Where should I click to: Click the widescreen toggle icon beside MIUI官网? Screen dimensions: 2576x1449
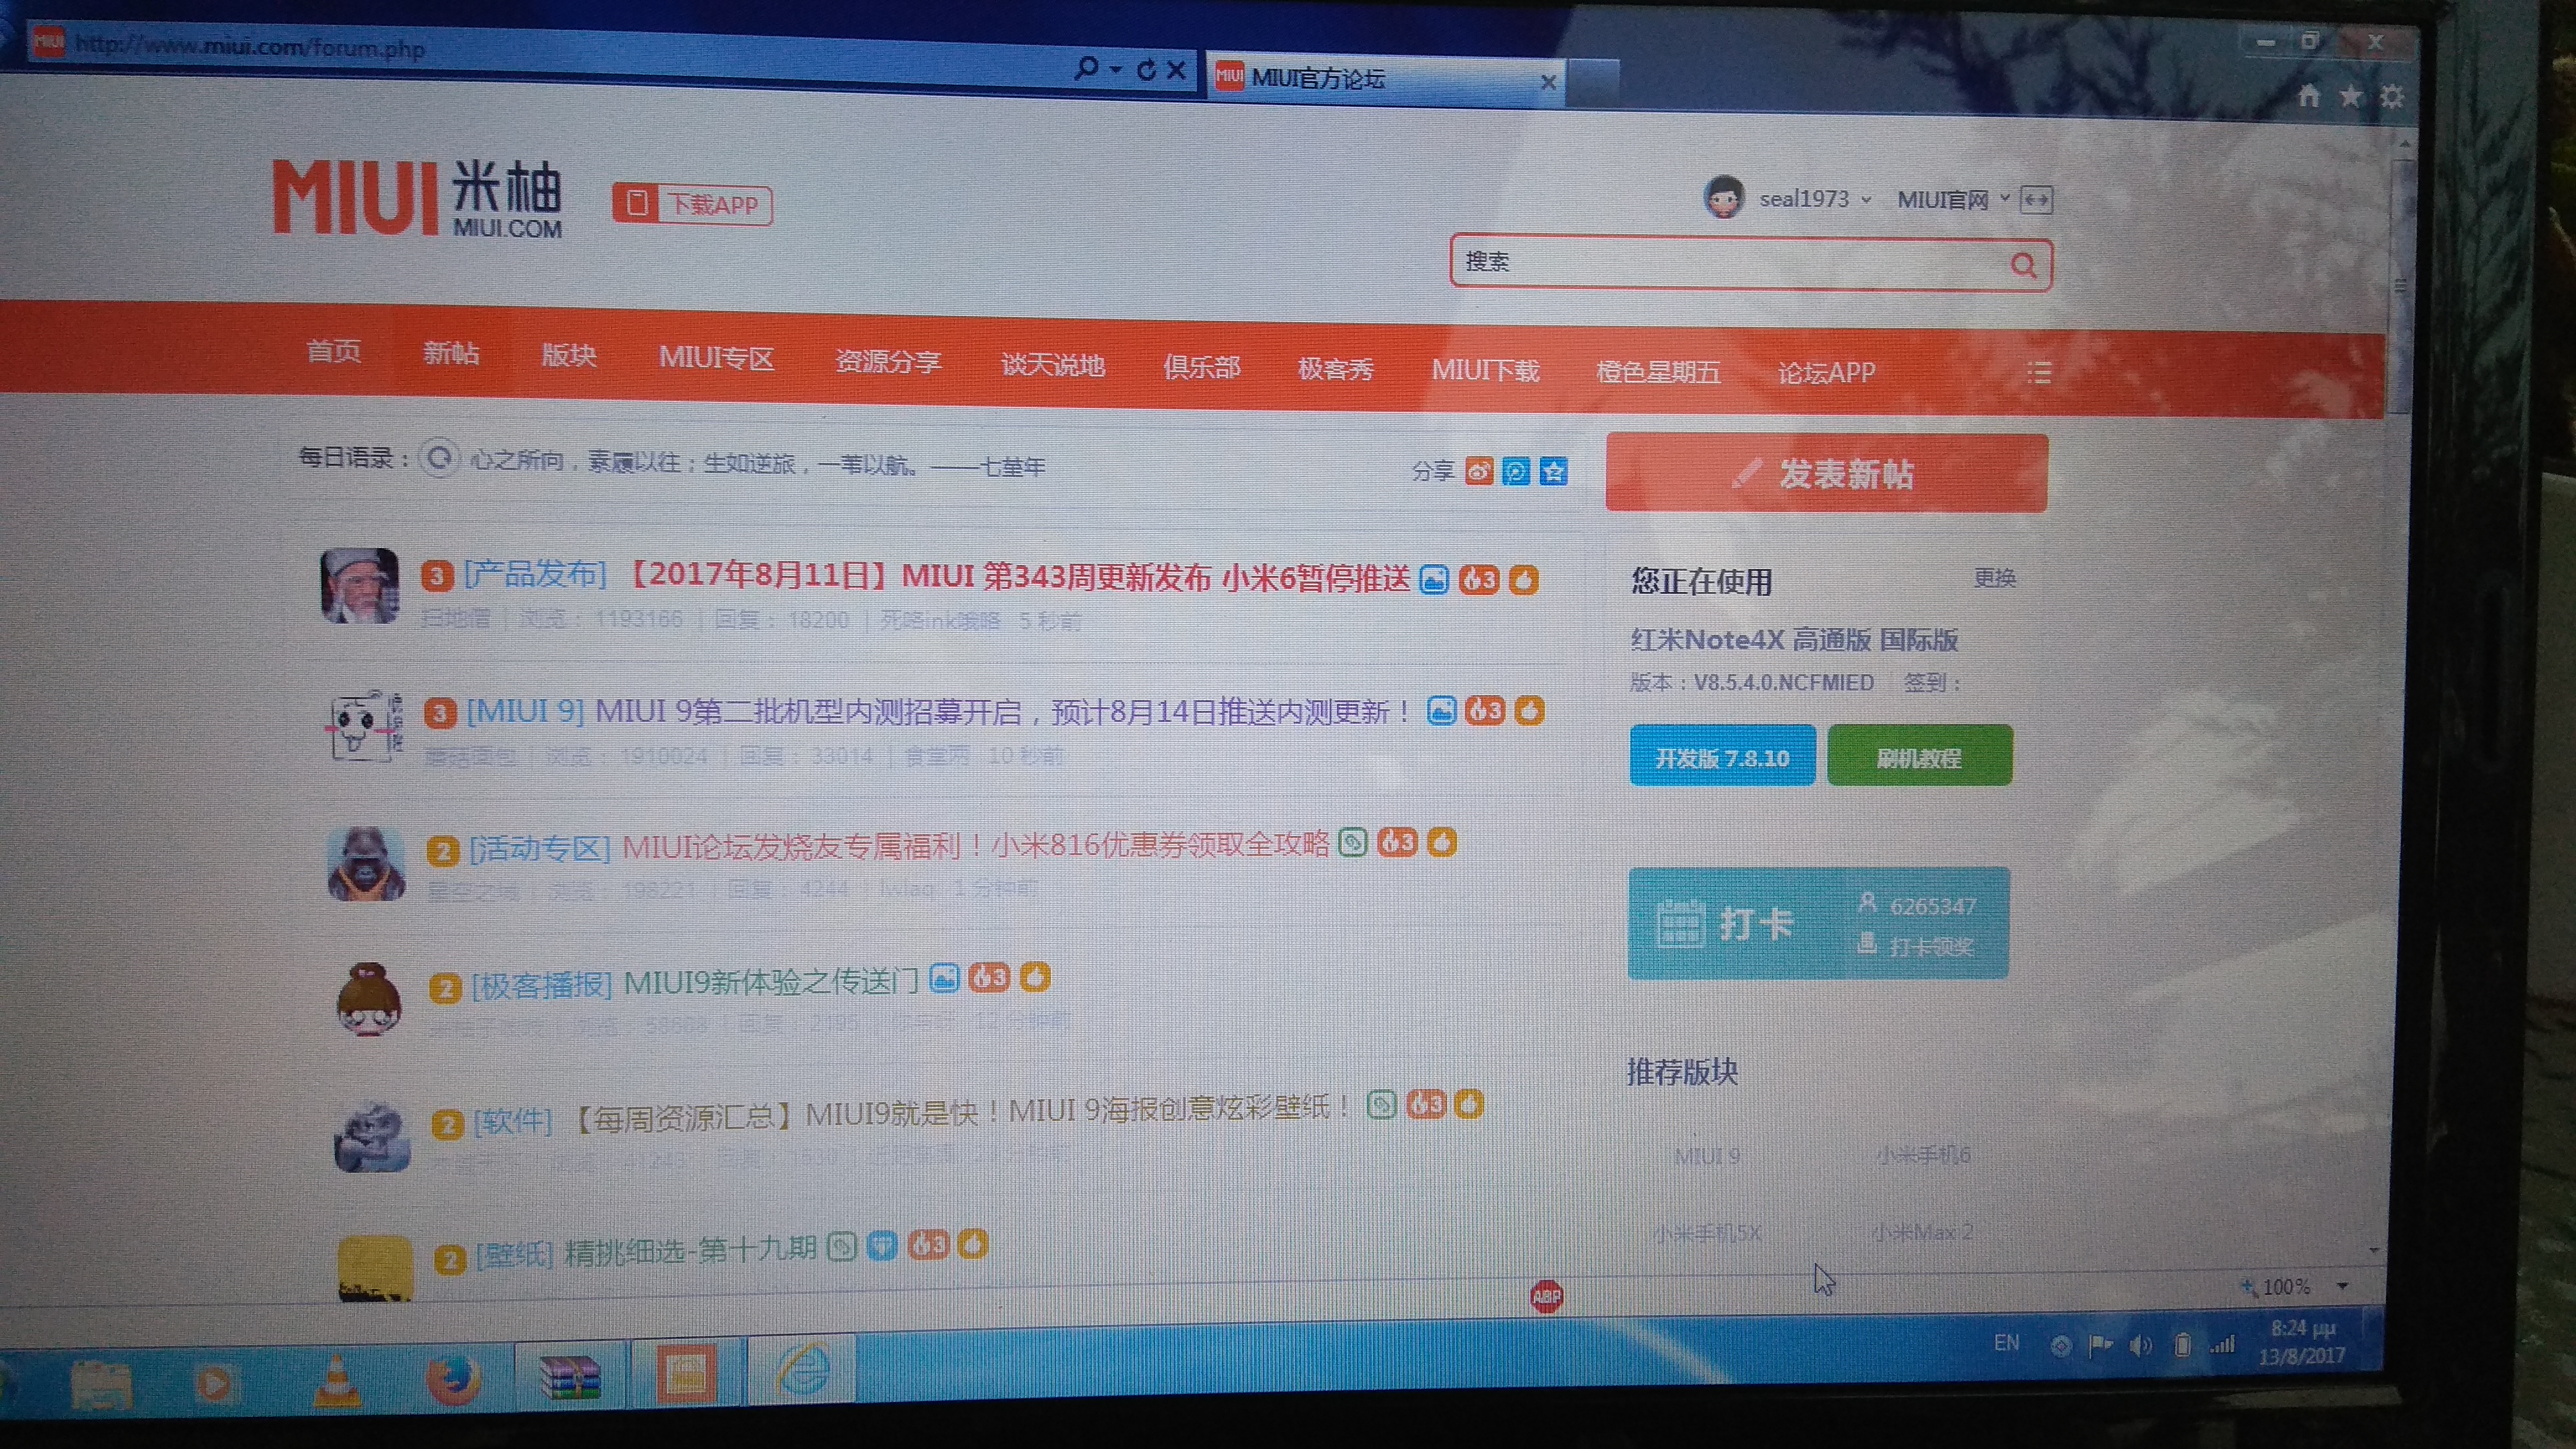(2036, 200)
